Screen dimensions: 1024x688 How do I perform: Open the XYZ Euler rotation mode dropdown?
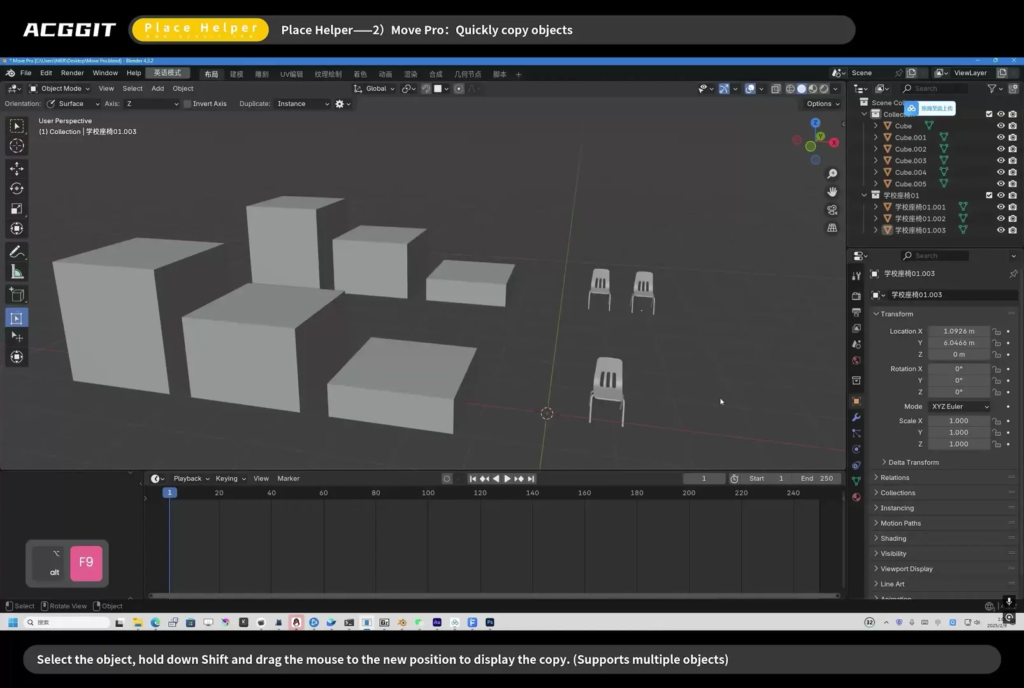point(959,407)
